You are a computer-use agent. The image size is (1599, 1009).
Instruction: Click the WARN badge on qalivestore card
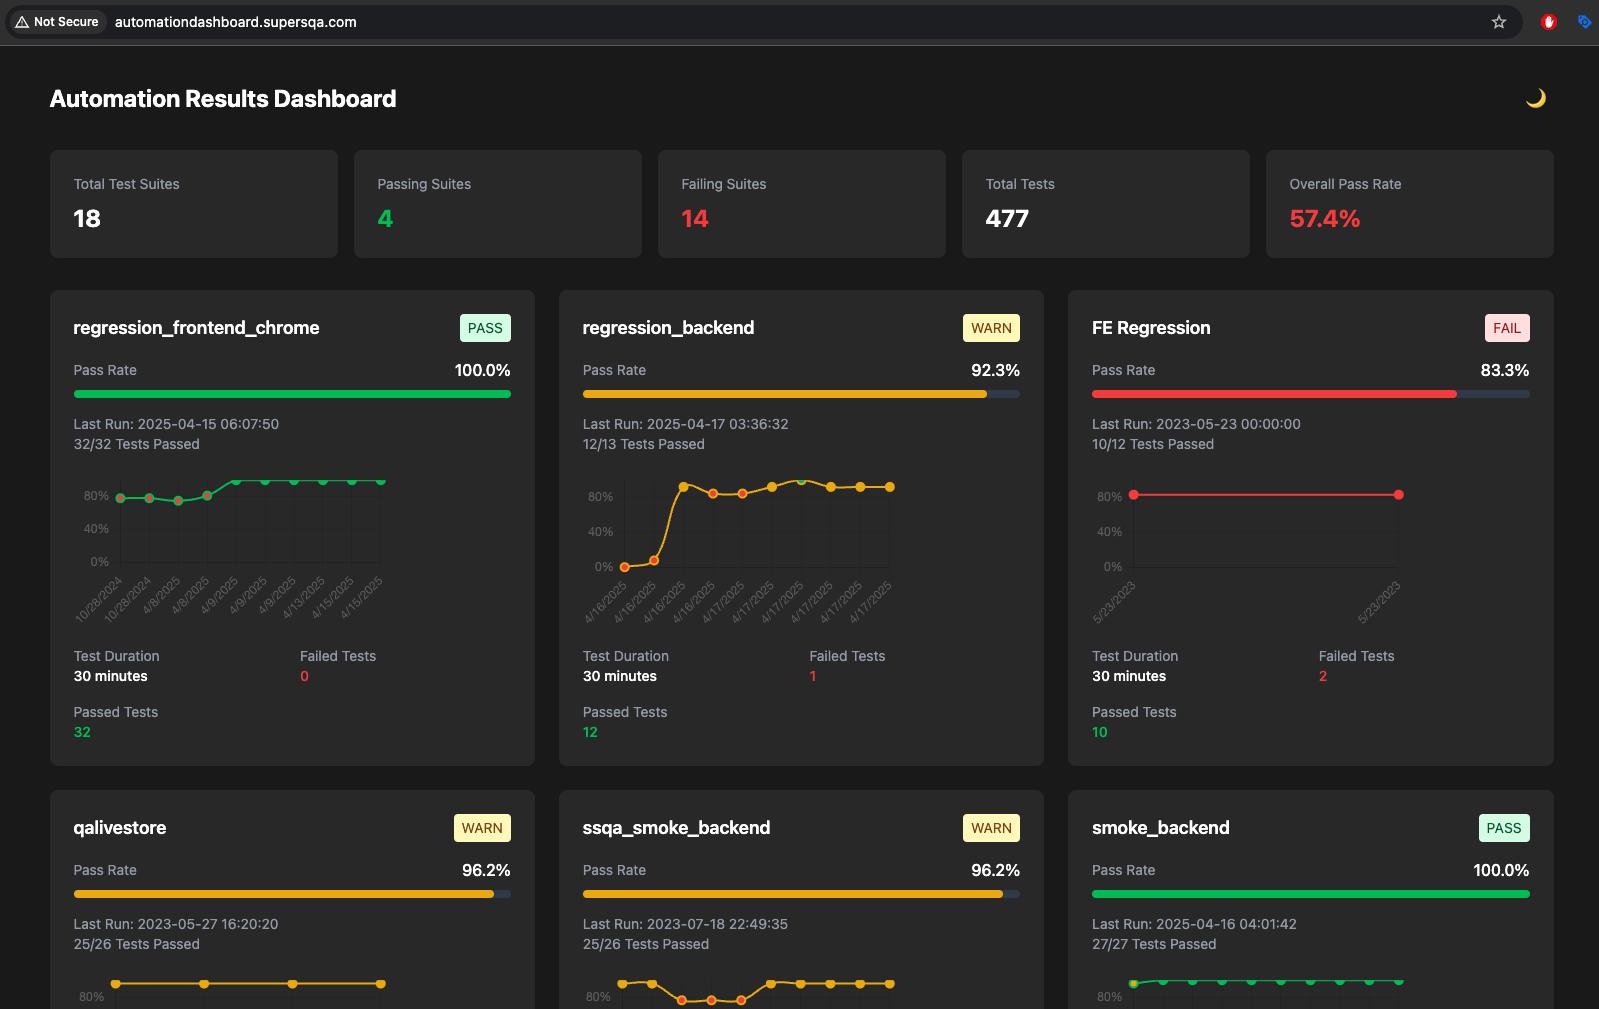[x=482, y=828]
